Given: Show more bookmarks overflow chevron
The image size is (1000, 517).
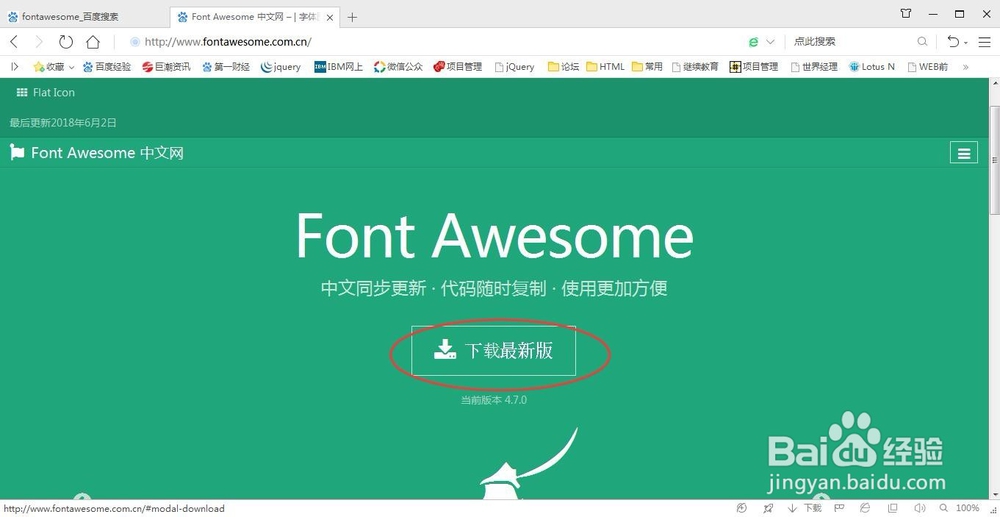Looking at the screenshot, I should tap(965, 66).
